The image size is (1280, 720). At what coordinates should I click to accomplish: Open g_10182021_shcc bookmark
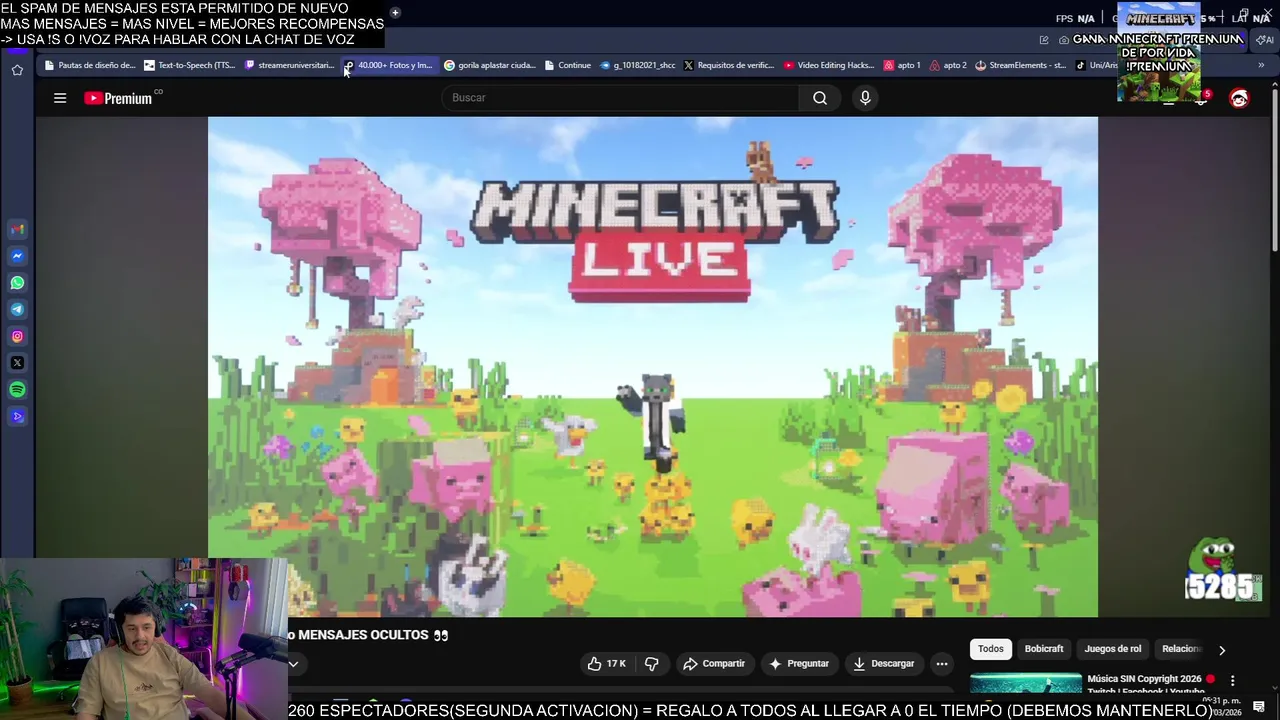638,65
